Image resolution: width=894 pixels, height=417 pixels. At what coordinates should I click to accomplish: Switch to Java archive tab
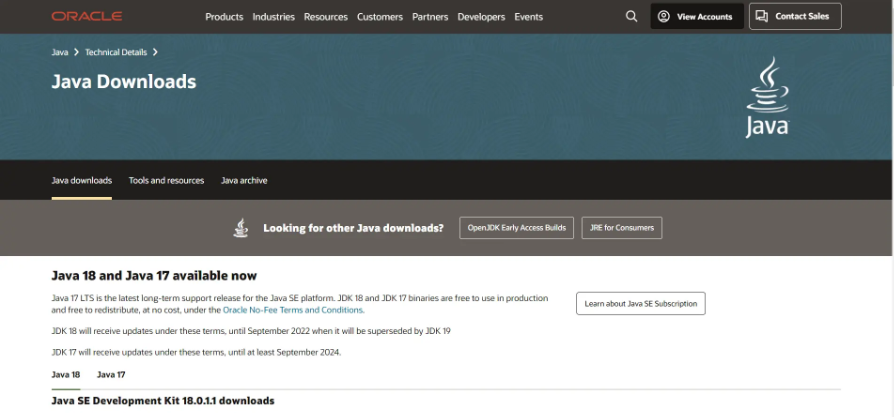[x=244, y=180]
